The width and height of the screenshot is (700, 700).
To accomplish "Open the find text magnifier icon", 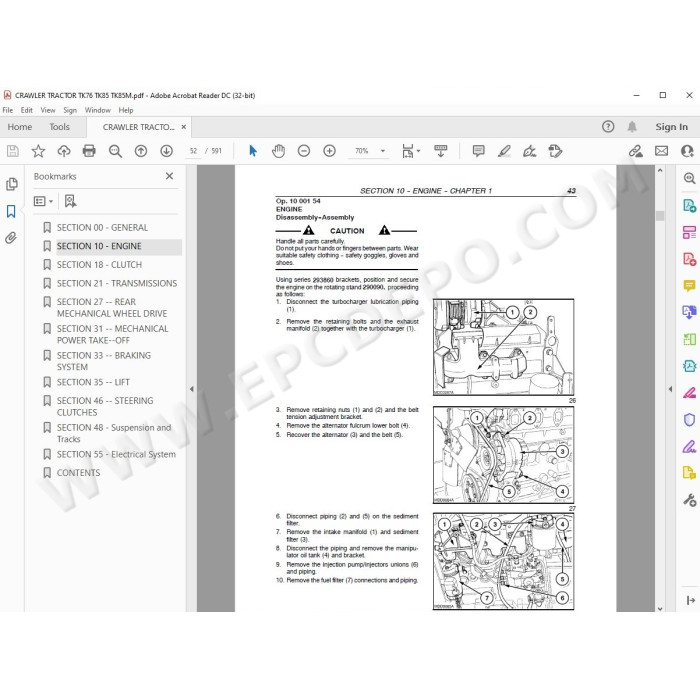I will (115, 151).
